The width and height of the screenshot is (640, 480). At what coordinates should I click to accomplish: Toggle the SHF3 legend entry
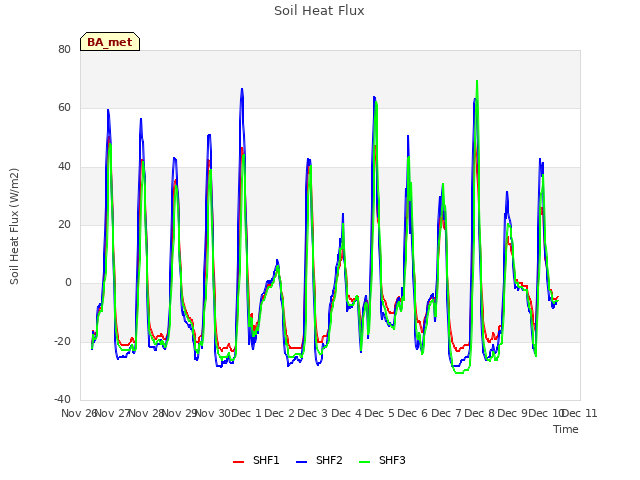(x=382, y=461)
